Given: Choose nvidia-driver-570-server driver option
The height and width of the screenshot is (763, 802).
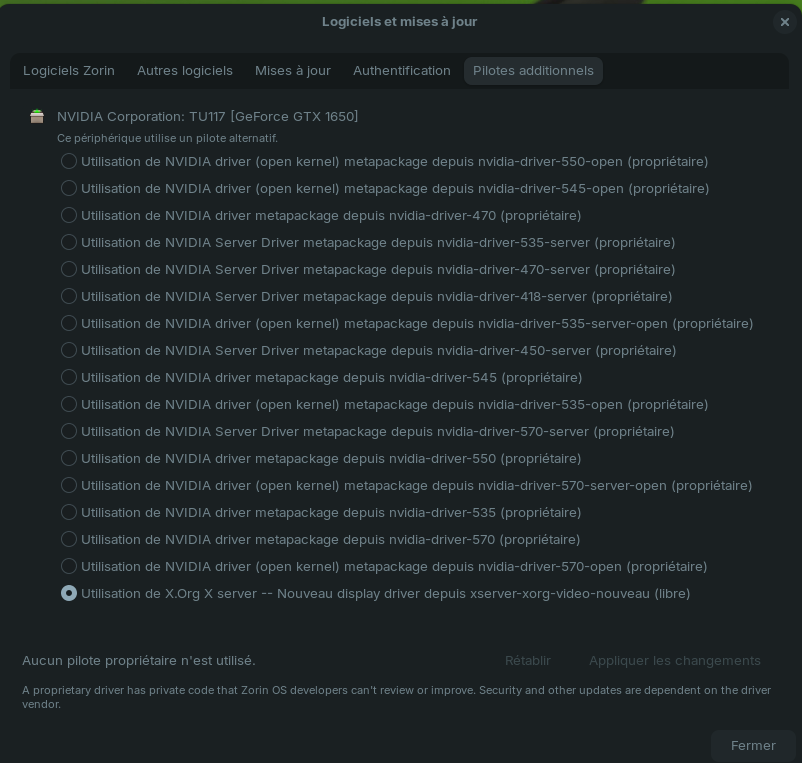Looking at the screenshot, I should click(x=69, y=431).
